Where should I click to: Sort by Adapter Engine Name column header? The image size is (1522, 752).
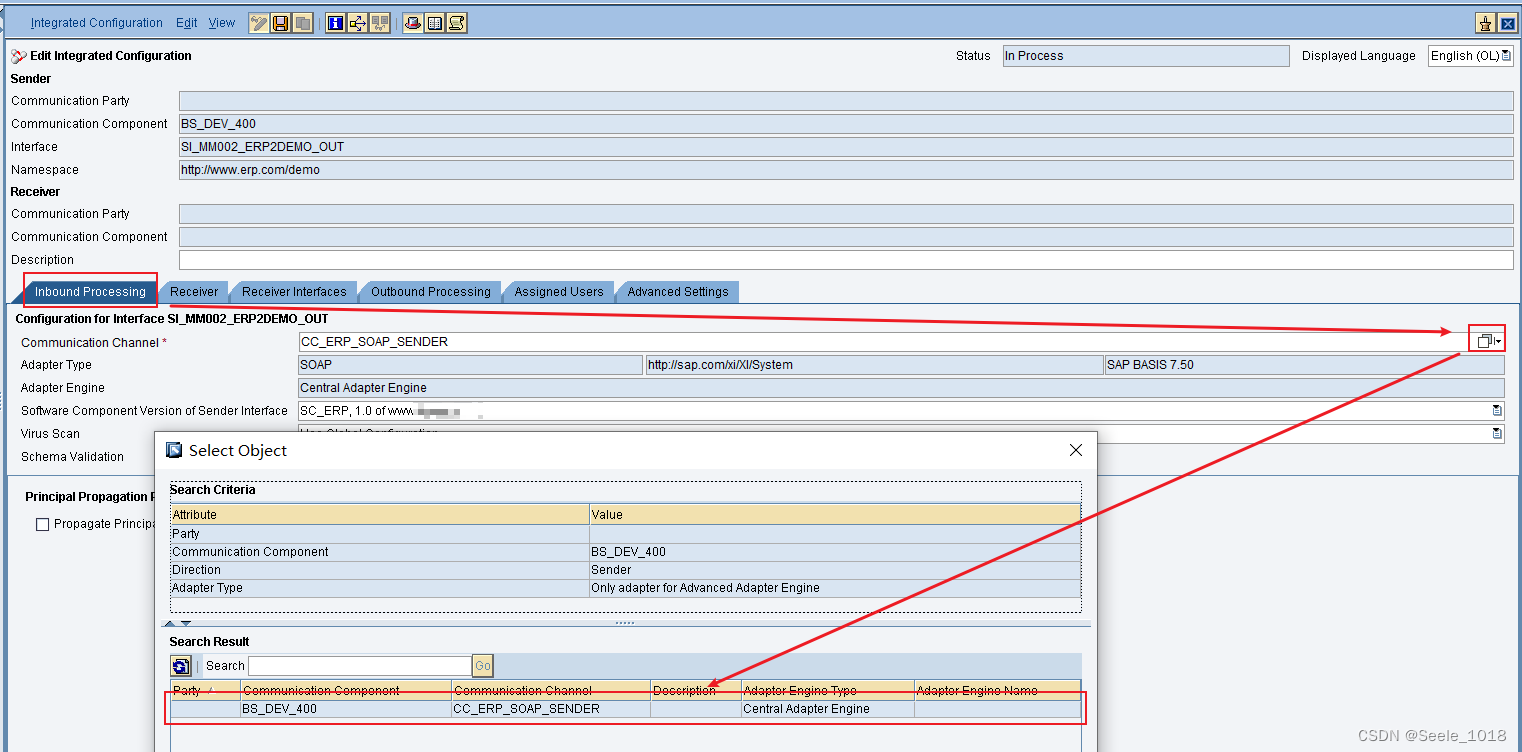(998, 691)
